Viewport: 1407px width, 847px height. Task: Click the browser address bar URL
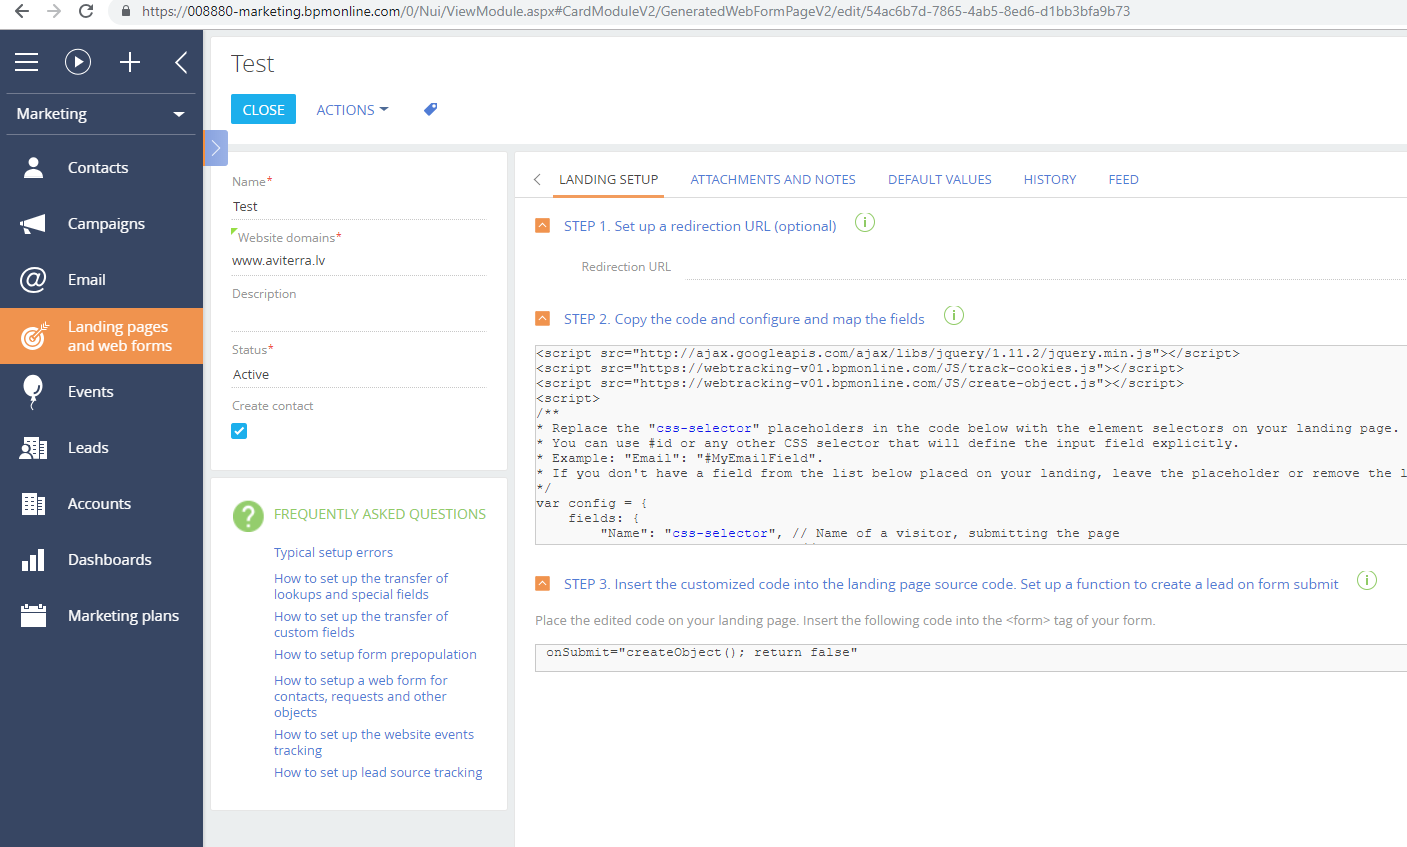coord(636,11)
